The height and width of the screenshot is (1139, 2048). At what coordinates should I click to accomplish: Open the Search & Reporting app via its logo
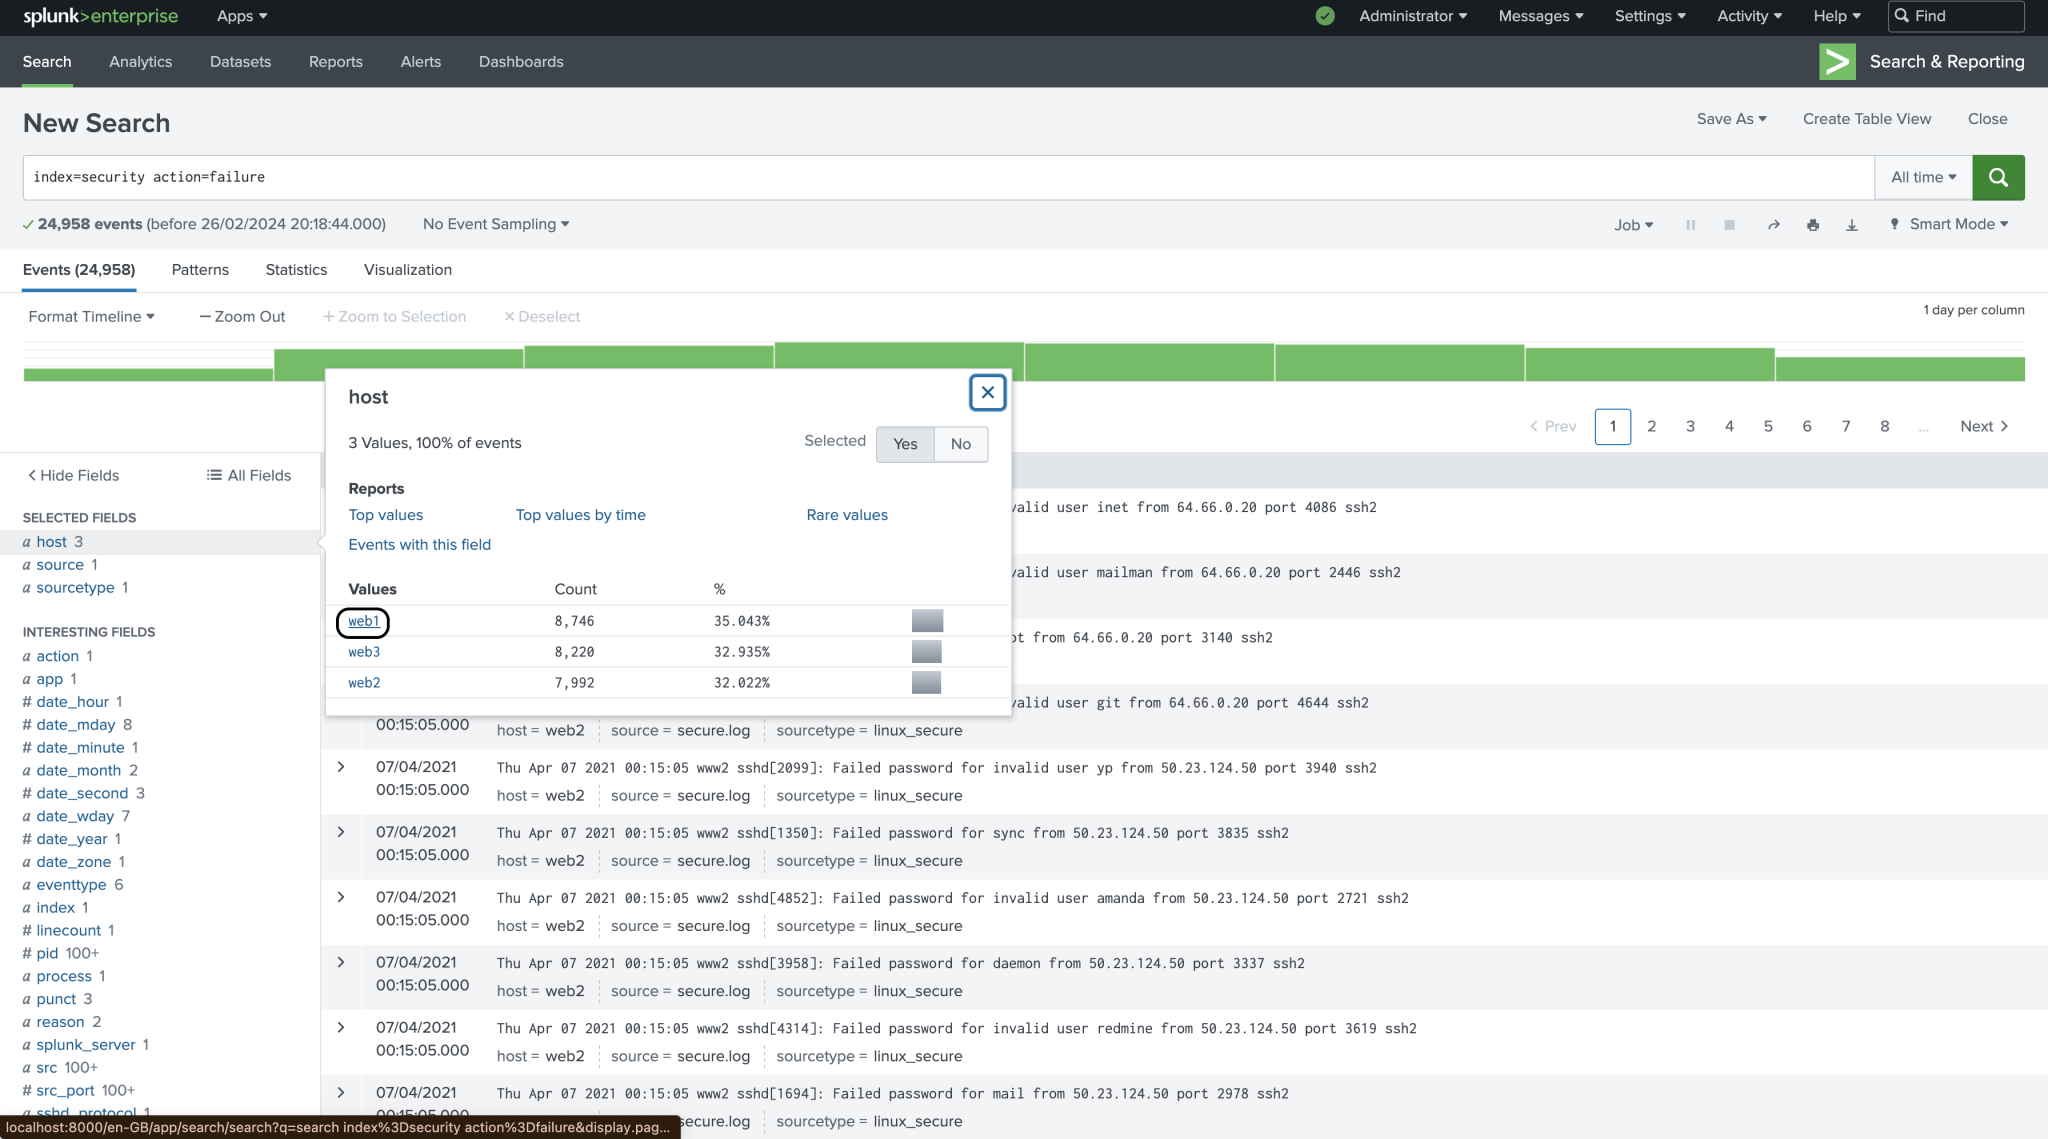pos(1836,61)
